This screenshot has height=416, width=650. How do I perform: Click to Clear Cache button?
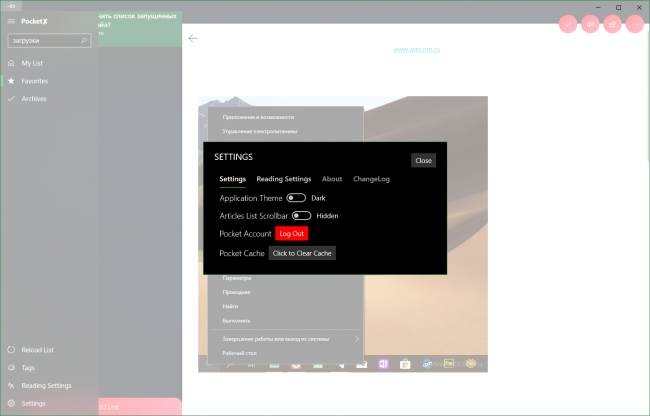[x=302, y=253]
